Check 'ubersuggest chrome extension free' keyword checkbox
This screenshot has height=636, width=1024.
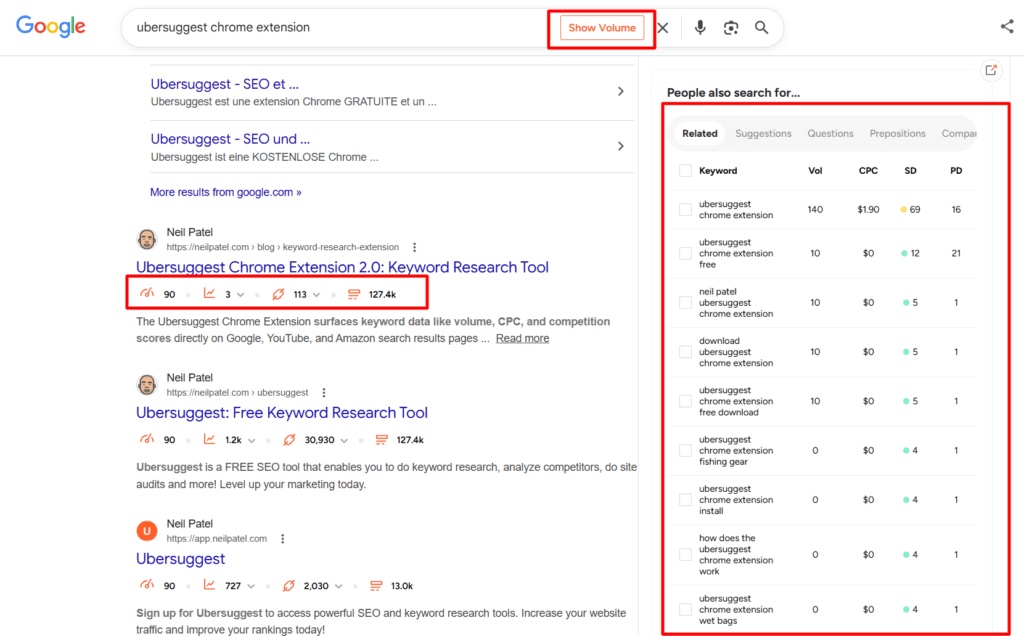click(x=685, y=253)
